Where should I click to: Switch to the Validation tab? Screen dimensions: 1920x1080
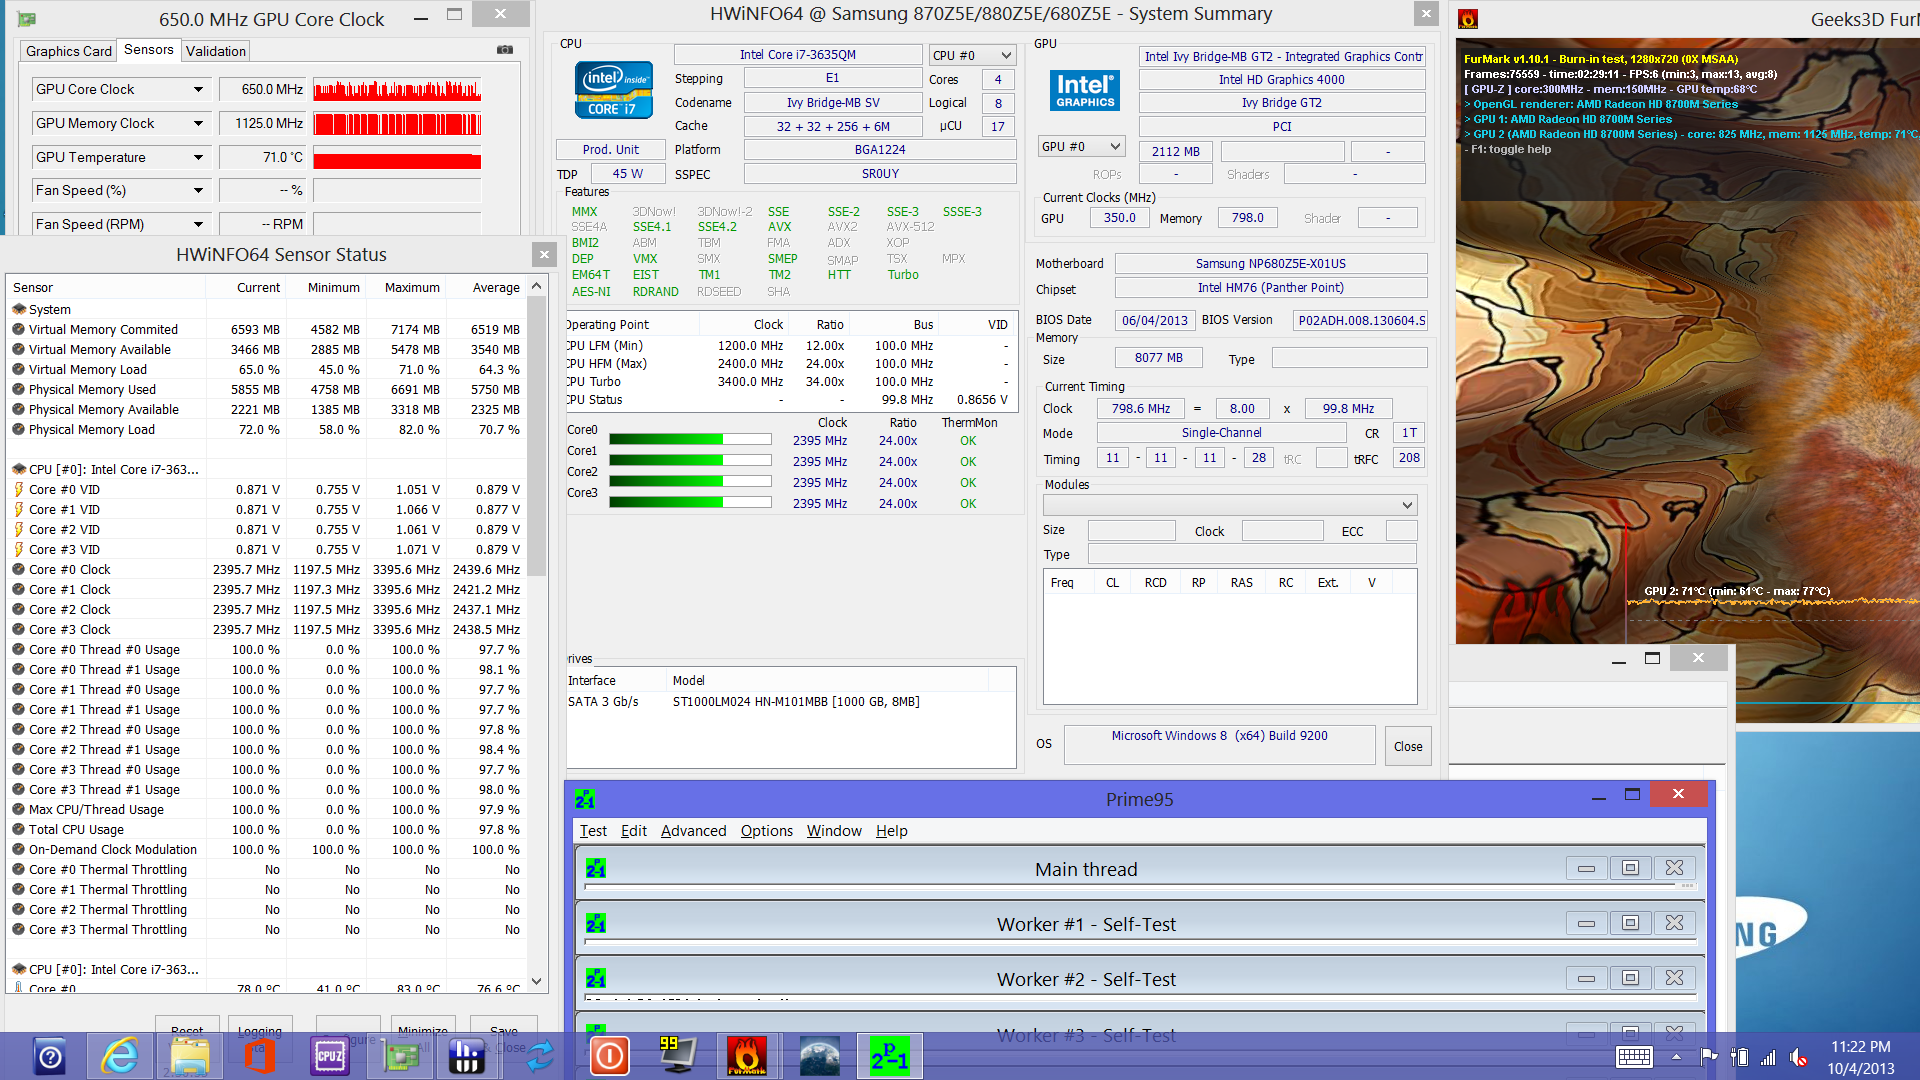pos(216,51)
